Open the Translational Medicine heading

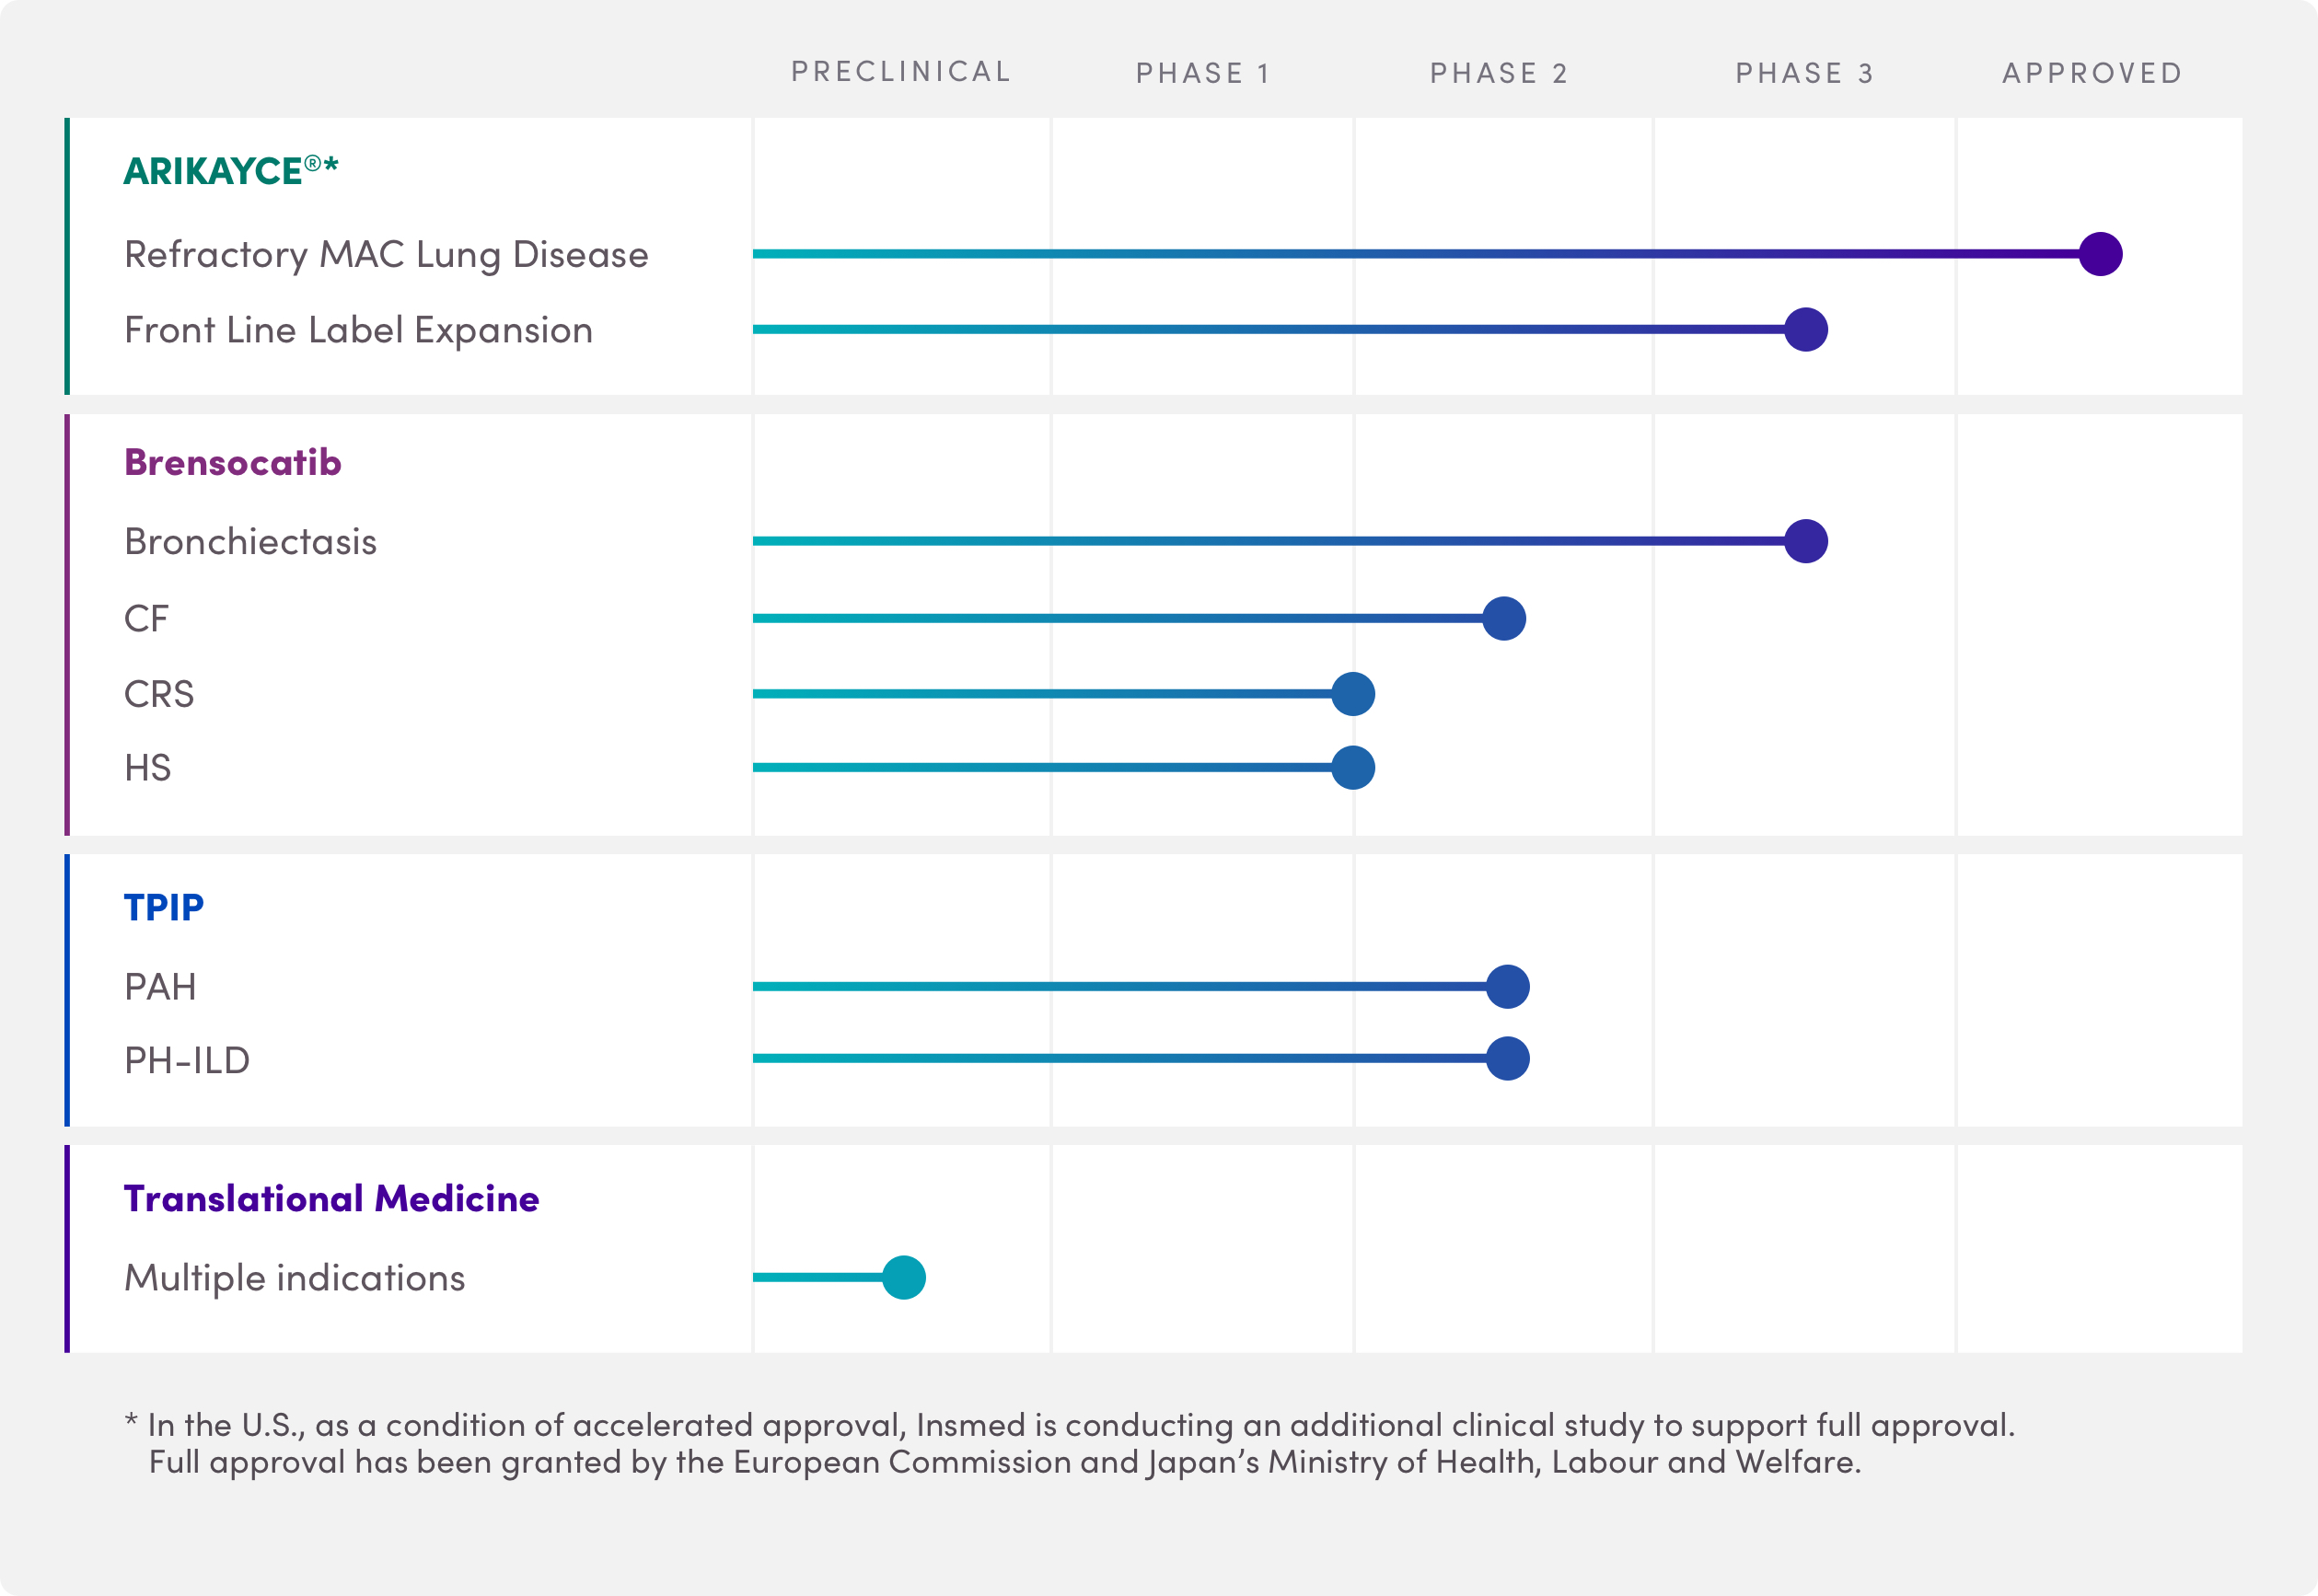click(x=331, y=1198)
